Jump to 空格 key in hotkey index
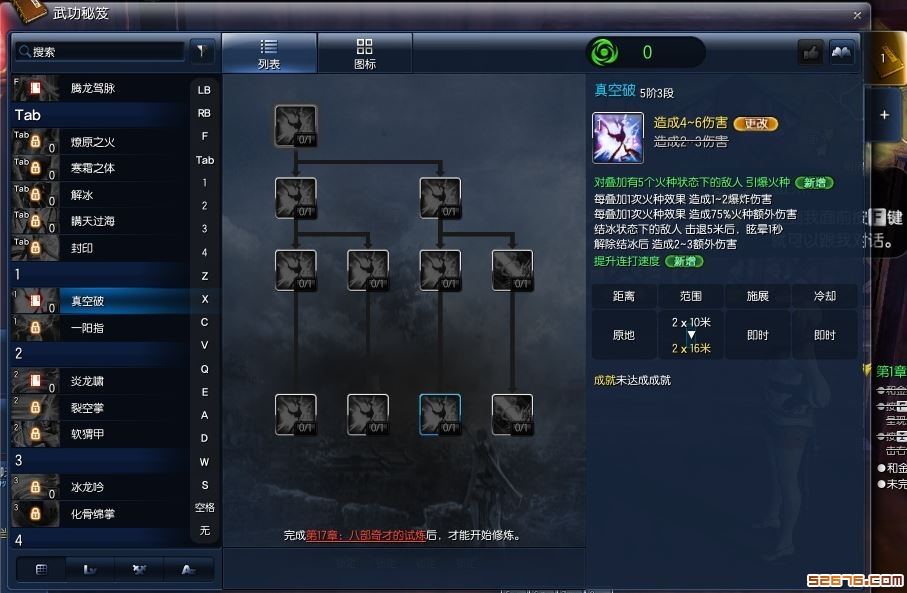Image resolution: width=907 pixels, height=593 pixels. (x=204, y=507)
